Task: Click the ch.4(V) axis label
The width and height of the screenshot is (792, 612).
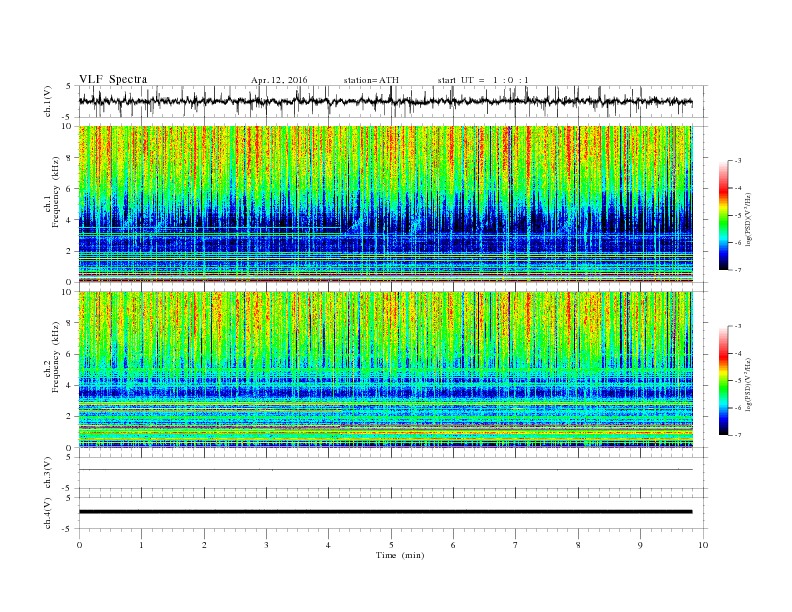Action: coord(48,513)
